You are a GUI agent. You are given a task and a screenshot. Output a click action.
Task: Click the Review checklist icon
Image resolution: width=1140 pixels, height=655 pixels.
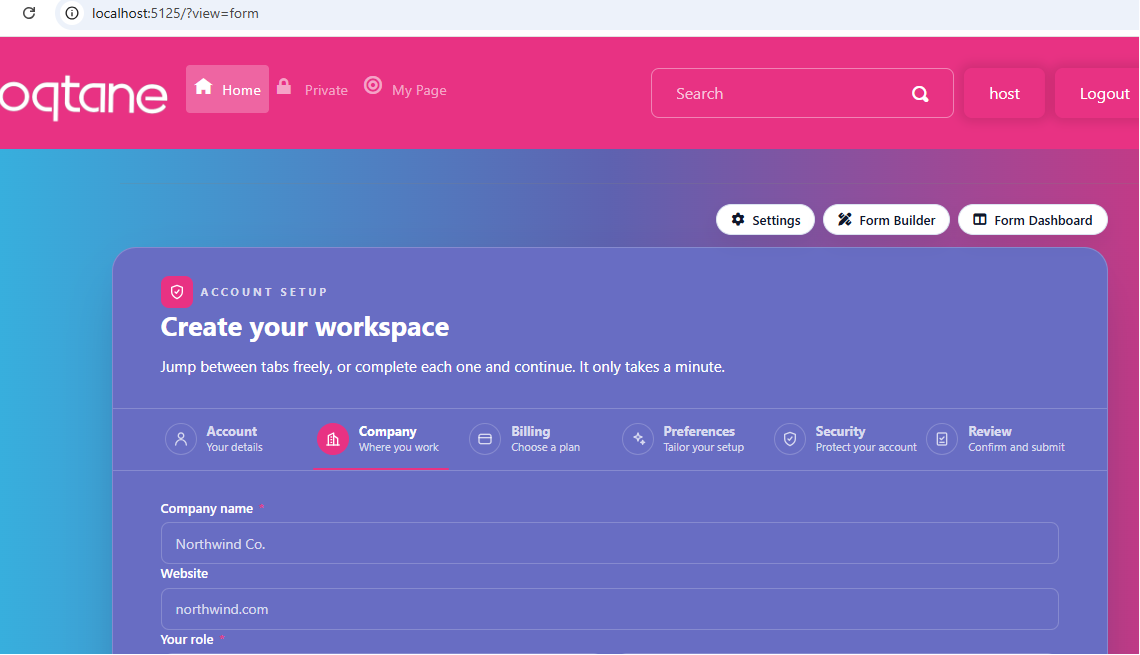tap(942, 439)
